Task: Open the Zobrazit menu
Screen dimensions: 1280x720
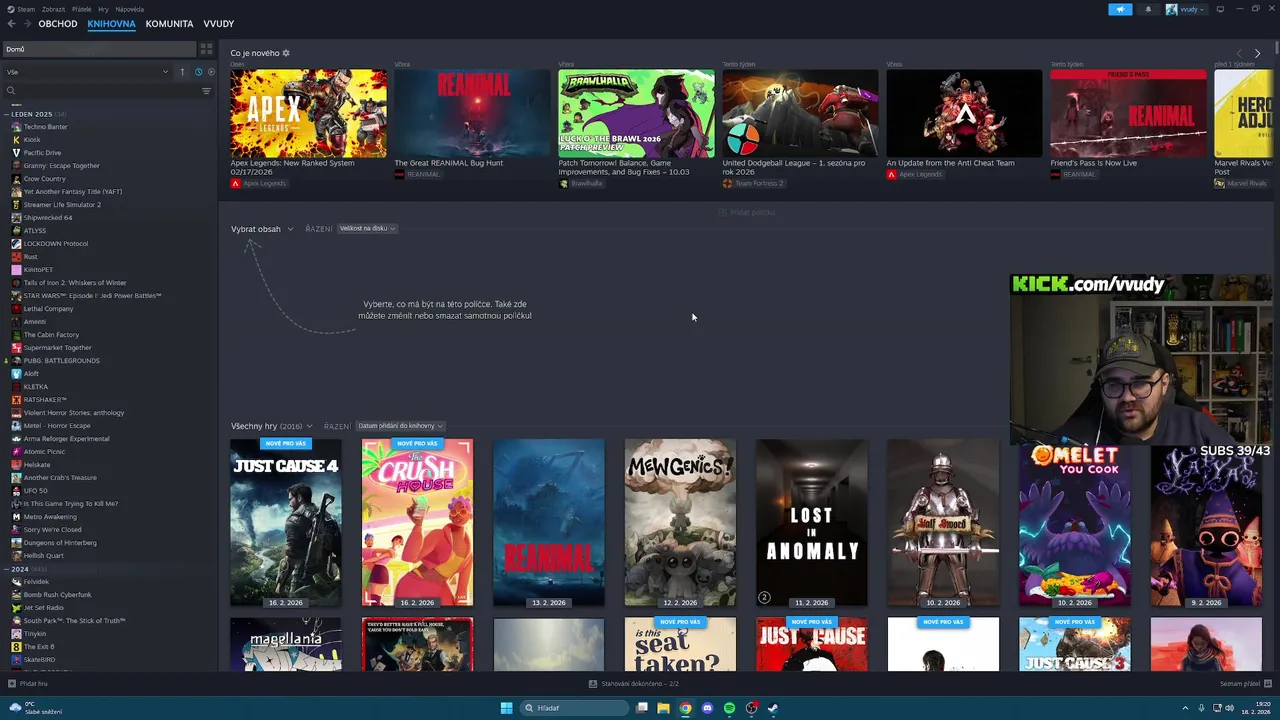Action: pyautogui.click(x=54, y=9)
